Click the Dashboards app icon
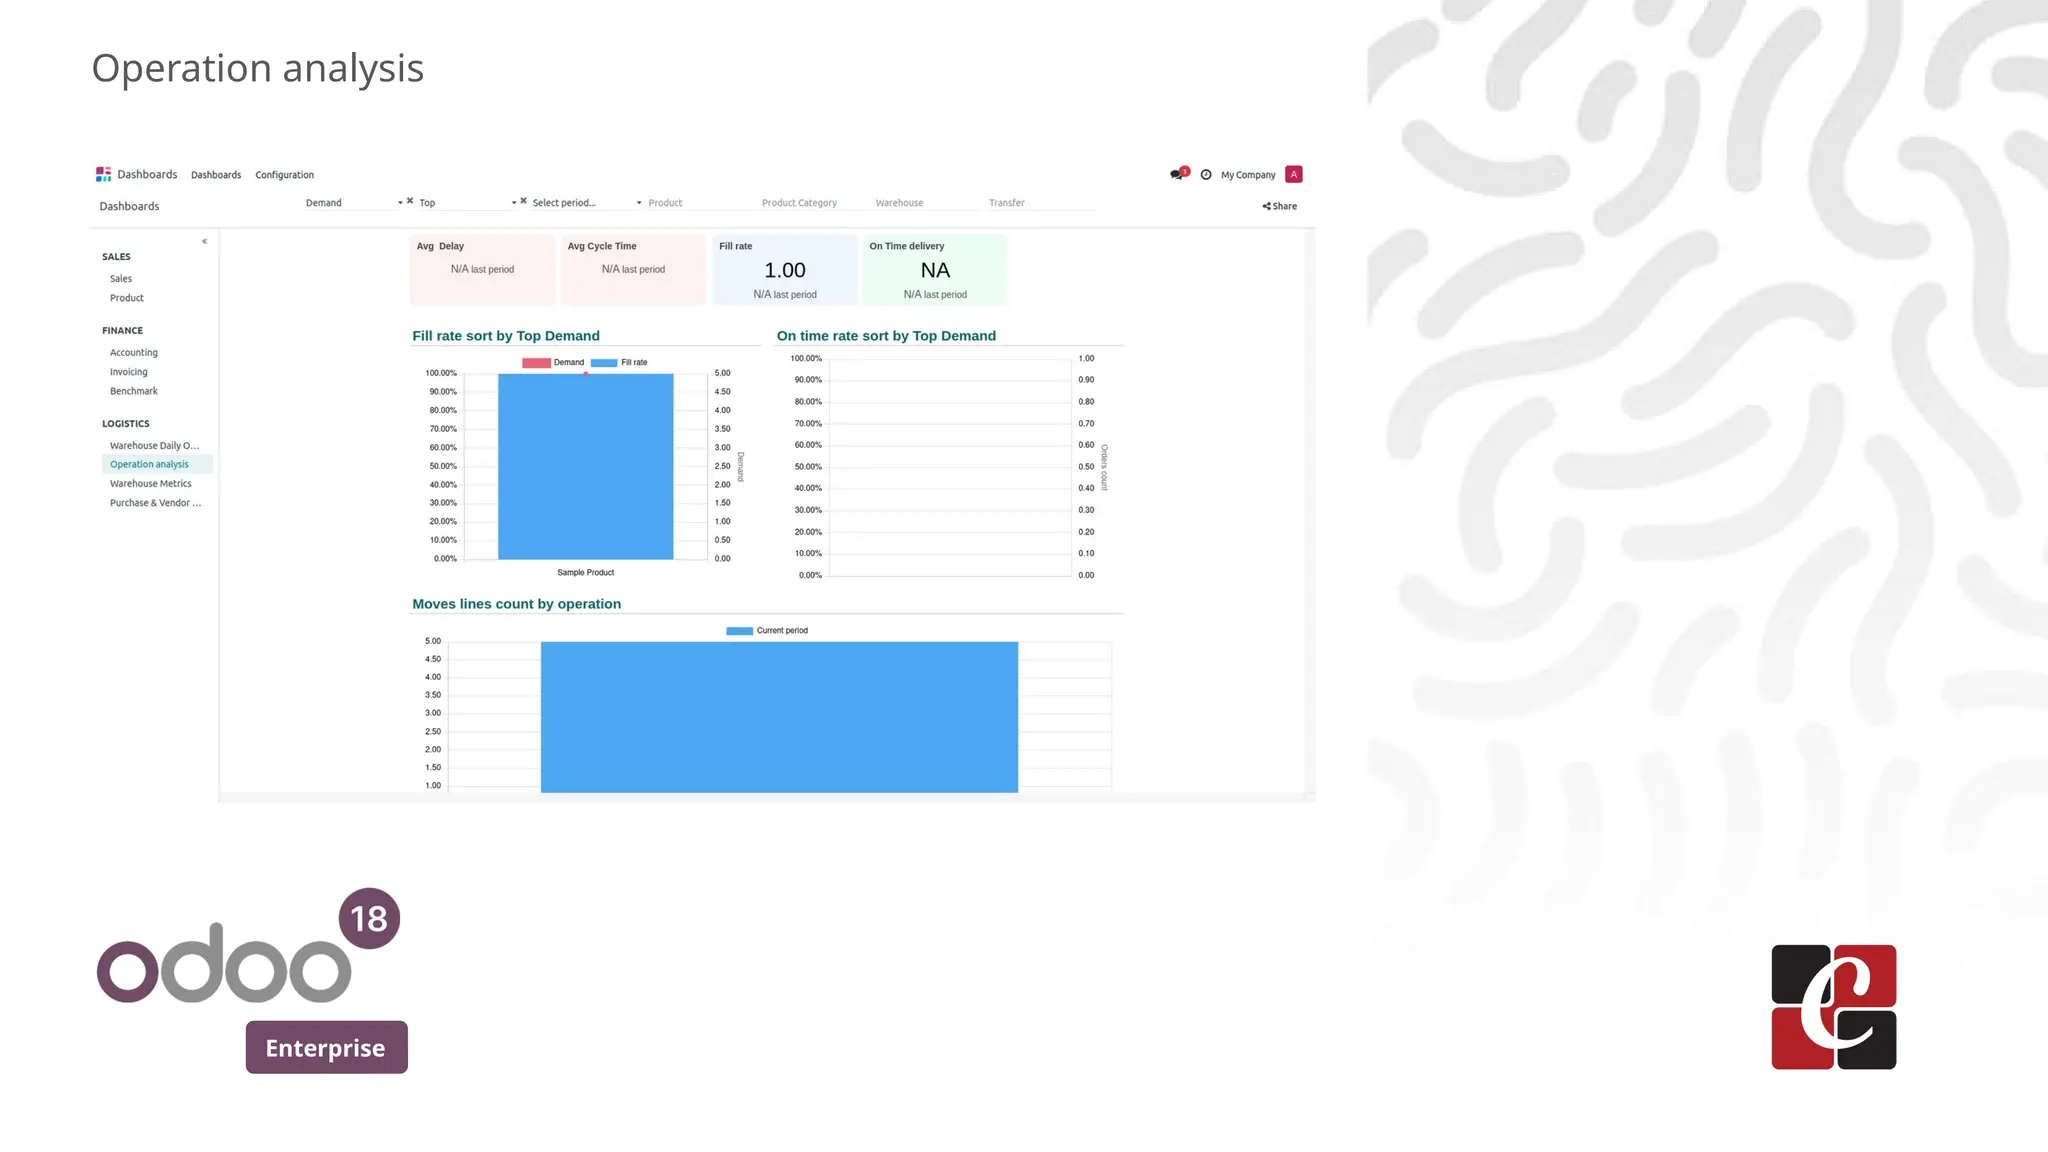This screenshot has width=2048, height=1152. [x=103, y=174]
